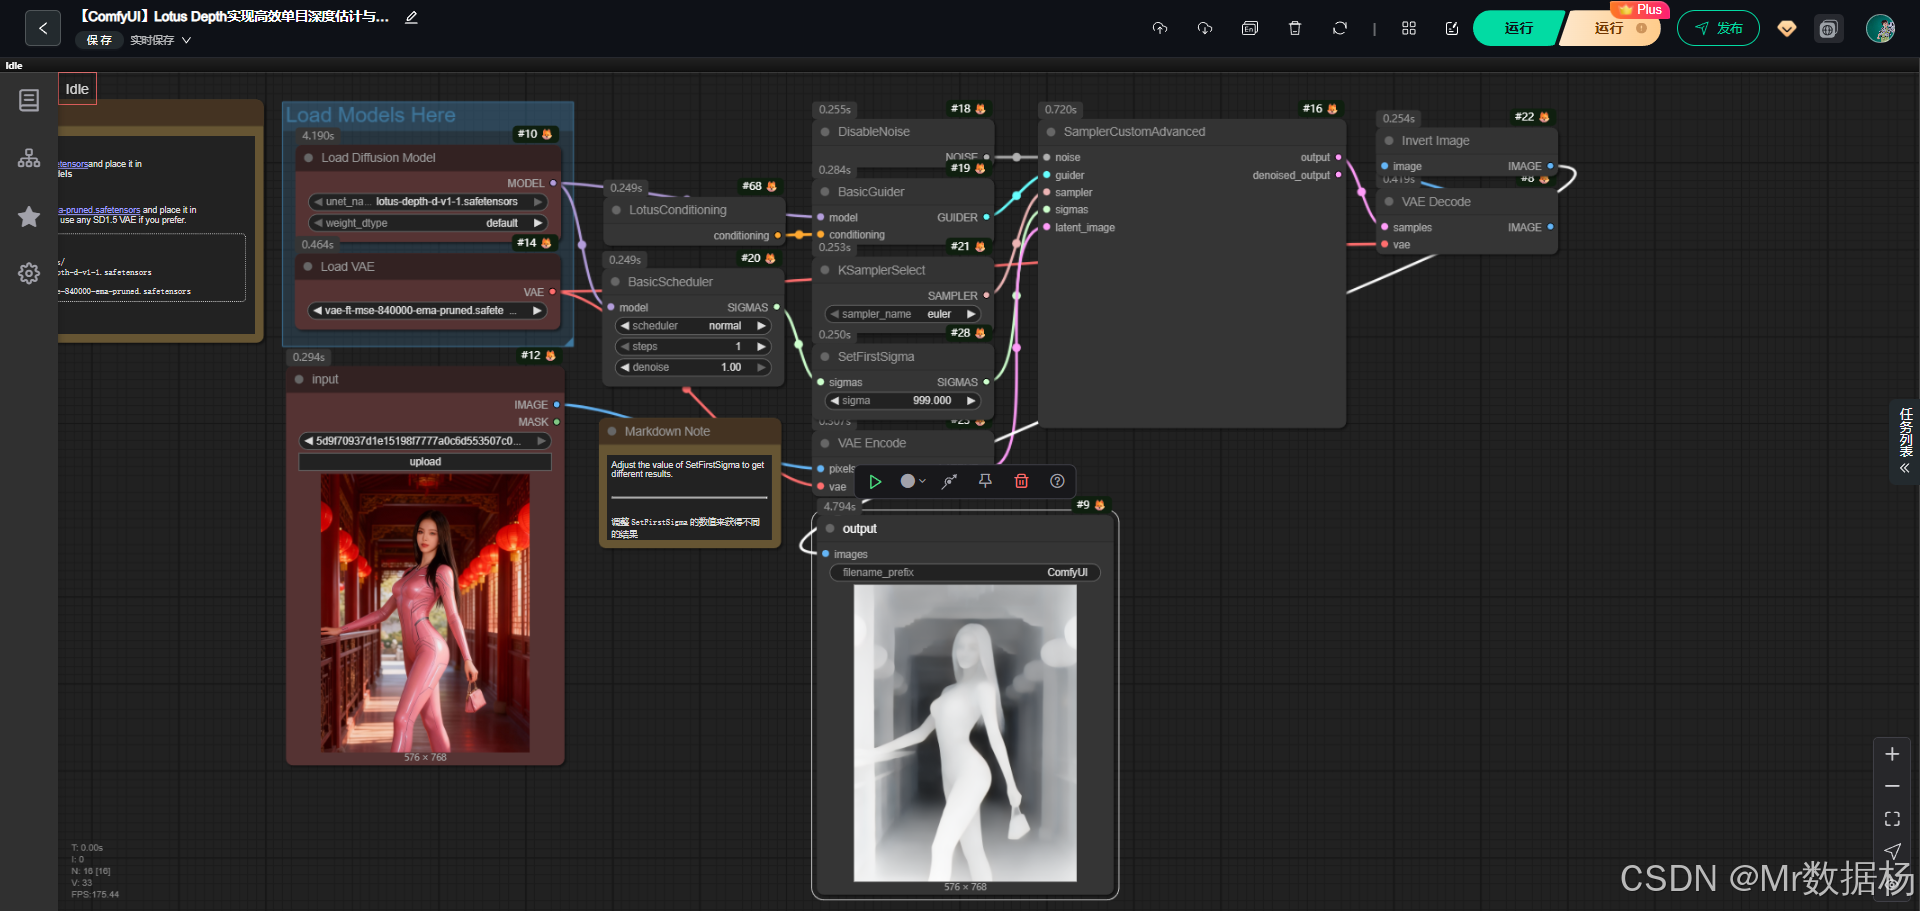Open the settings gear in sidebar
This screenshot has height=911, width=1920.
coord(29,273)
